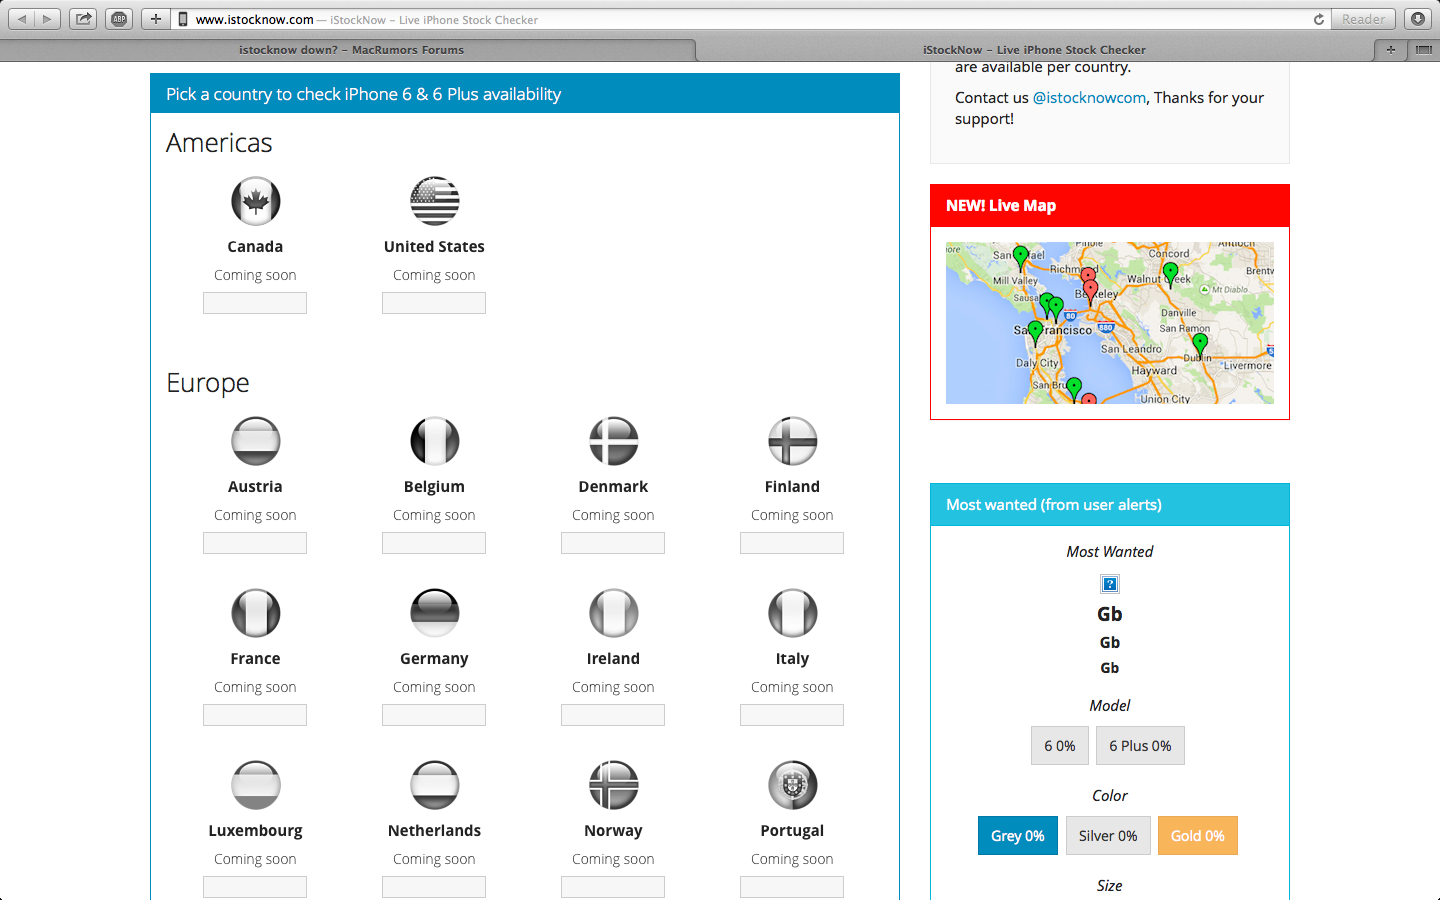This screenshot has height=900, width=1440.
Task: Select the Luxembourg flag icon
Action: [x=255, y=785]
